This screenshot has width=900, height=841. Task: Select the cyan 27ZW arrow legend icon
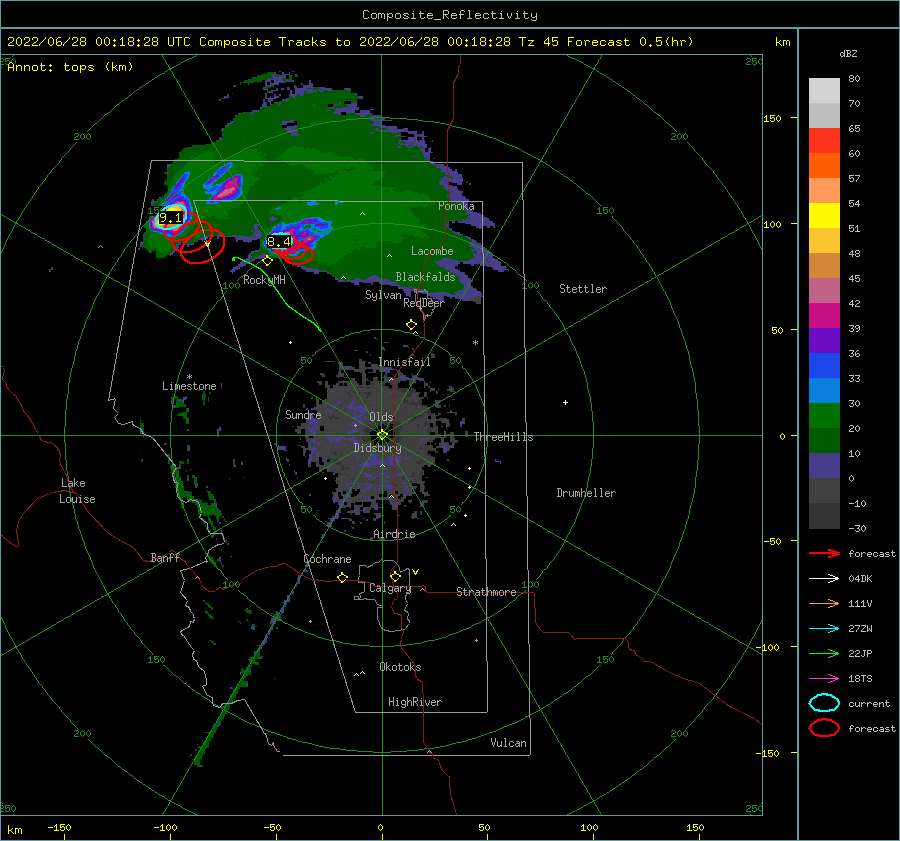coord(824,629)
